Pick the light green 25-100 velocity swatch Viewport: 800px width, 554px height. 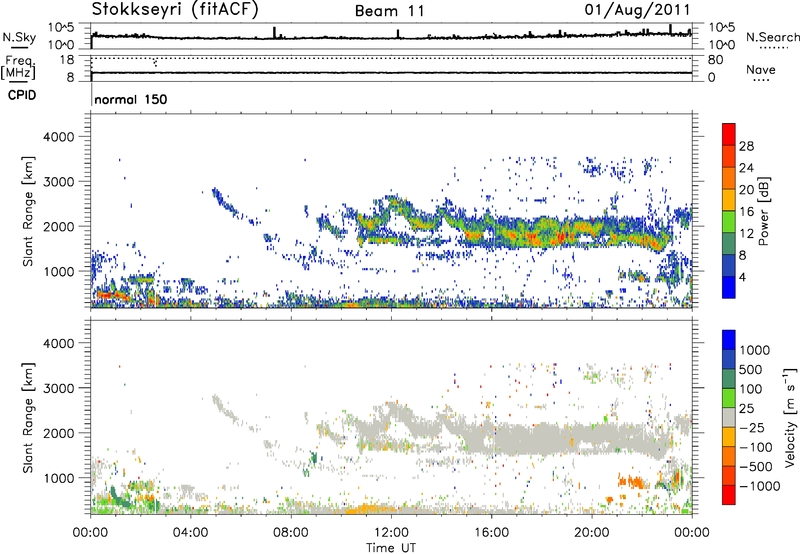(729, 398)
